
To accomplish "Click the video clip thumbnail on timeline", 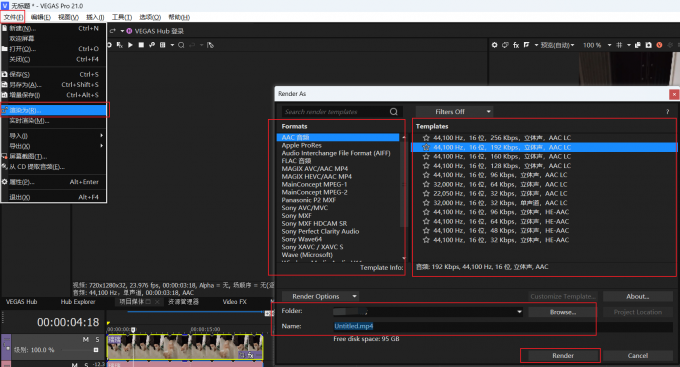I will (x=185, y=347).
